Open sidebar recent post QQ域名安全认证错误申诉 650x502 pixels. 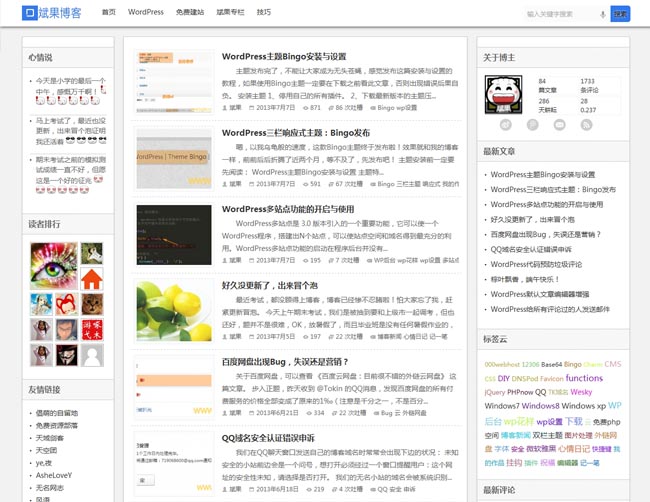(531, 249)
